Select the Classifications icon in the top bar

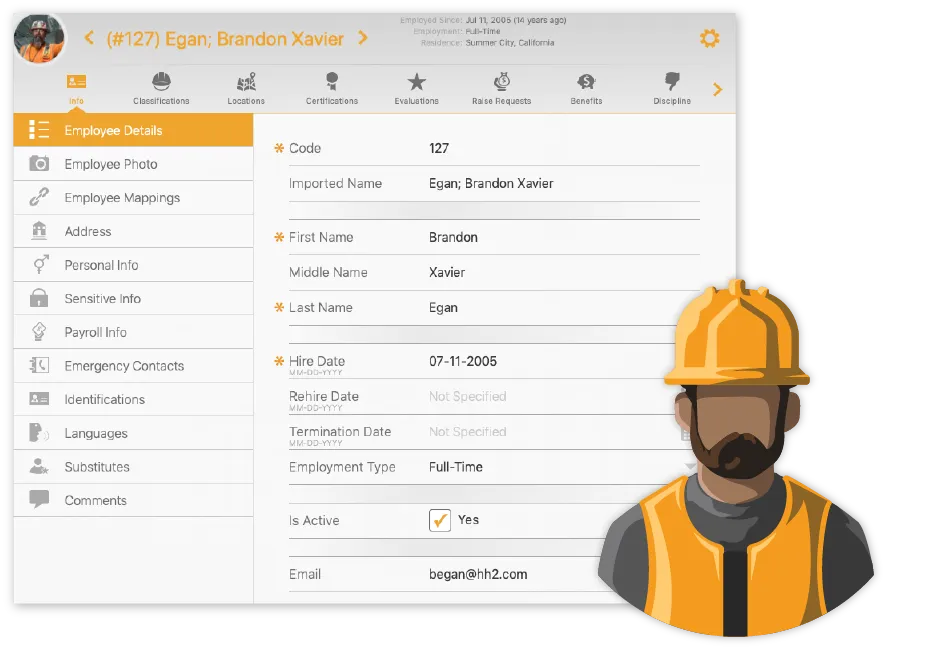click(x=161, y=80)
